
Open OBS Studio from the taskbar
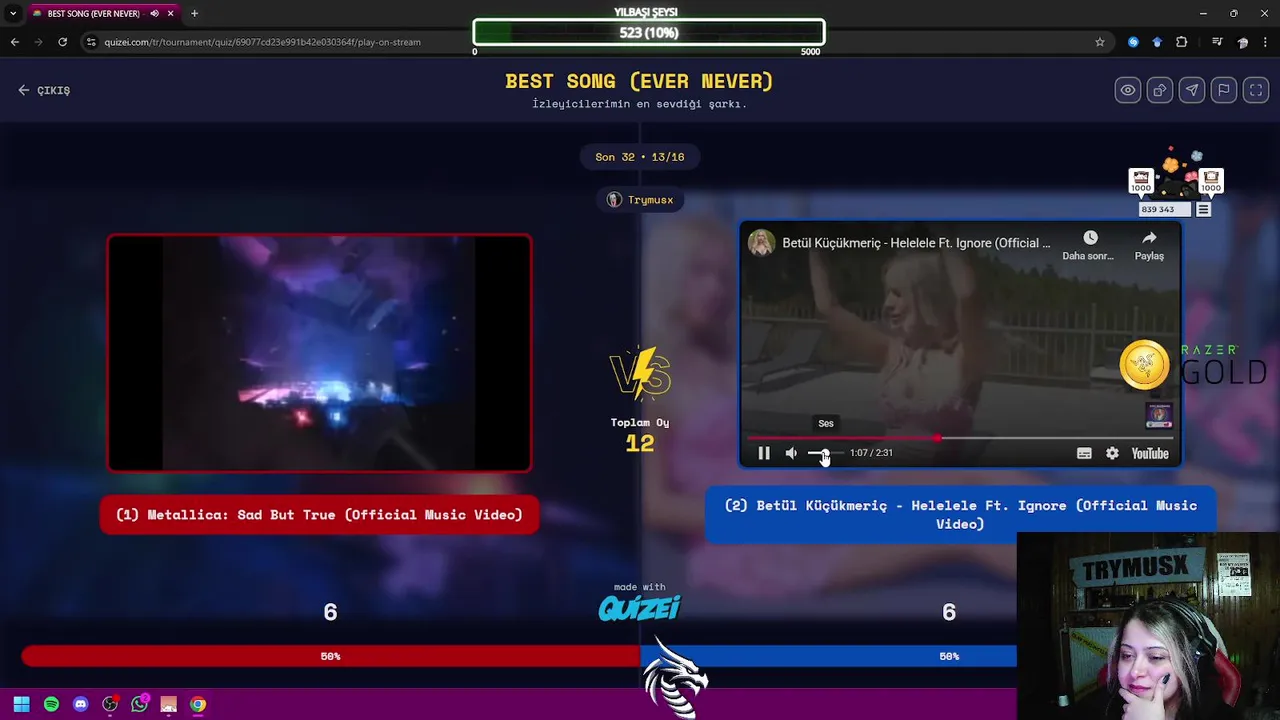coord(110,704)
